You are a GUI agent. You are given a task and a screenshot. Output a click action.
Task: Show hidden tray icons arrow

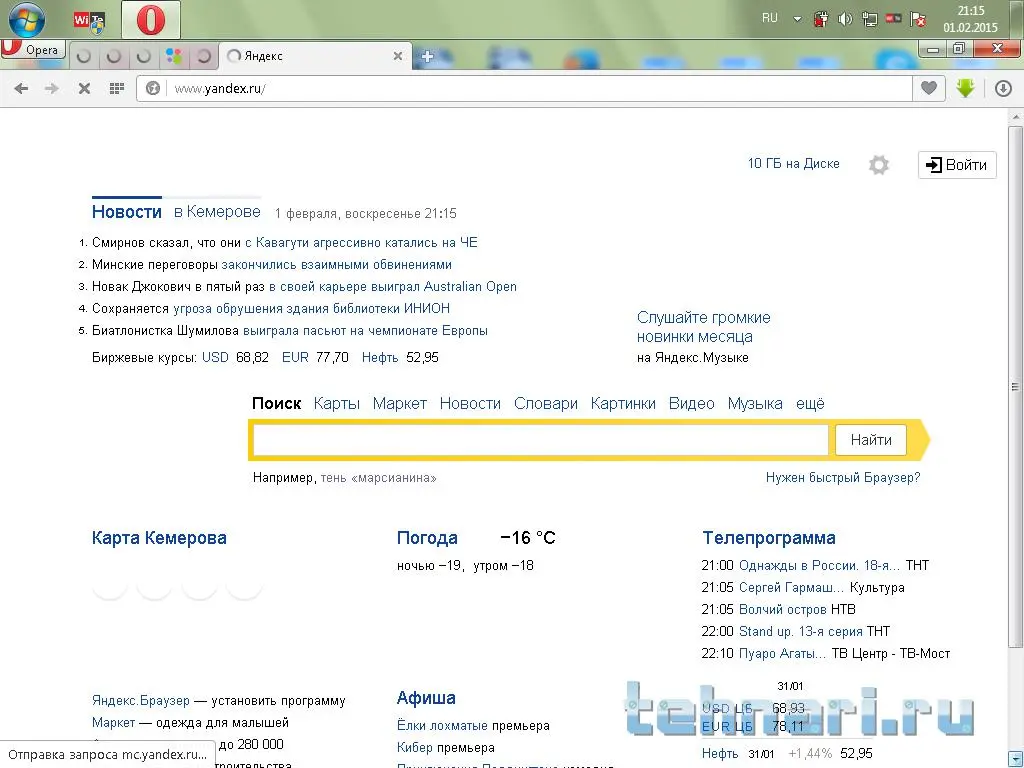click(797, 19)
